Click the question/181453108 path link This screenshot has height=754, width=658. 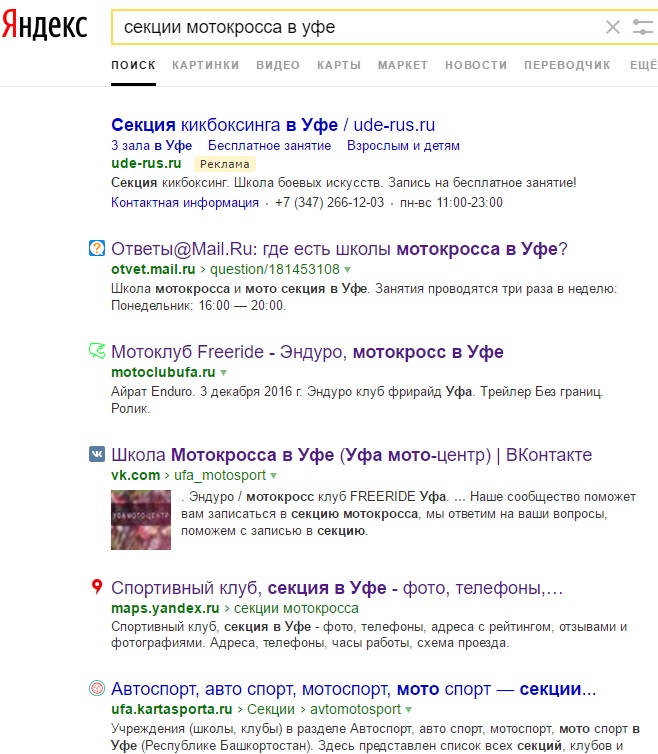point(275,269)
